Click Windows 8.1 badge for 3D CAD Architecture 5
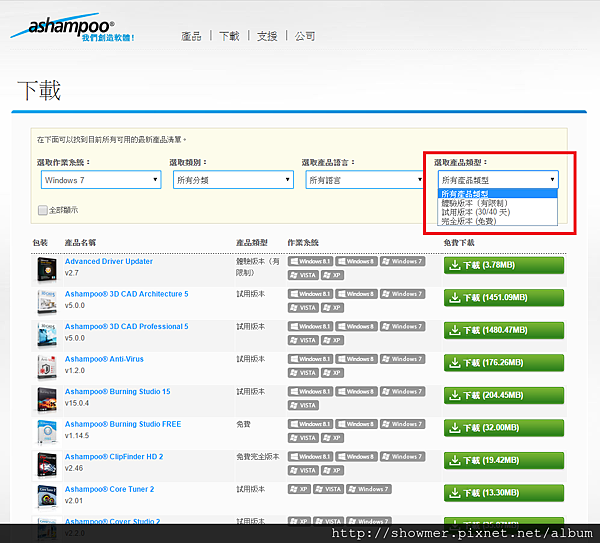600x543 pixels. pyautogui.click(x=310, y=294)
